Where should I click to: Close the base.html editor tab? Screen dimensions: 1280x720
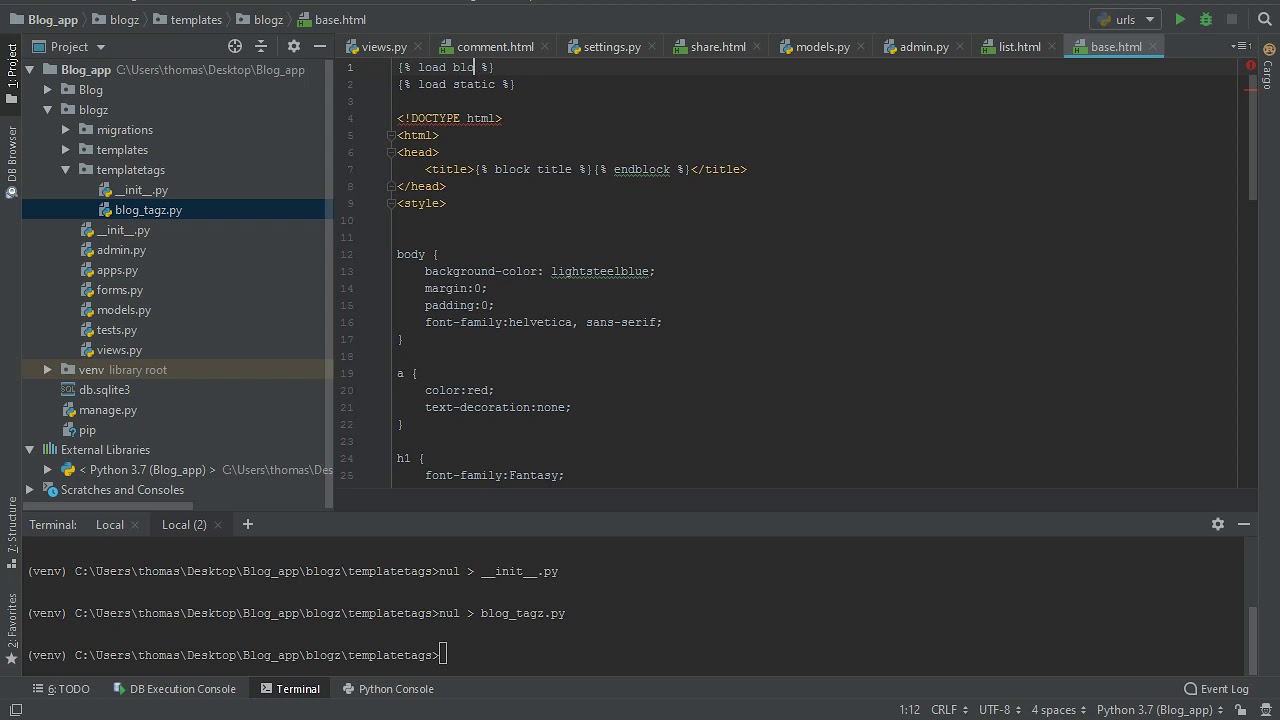click(x=1152, y=47)
